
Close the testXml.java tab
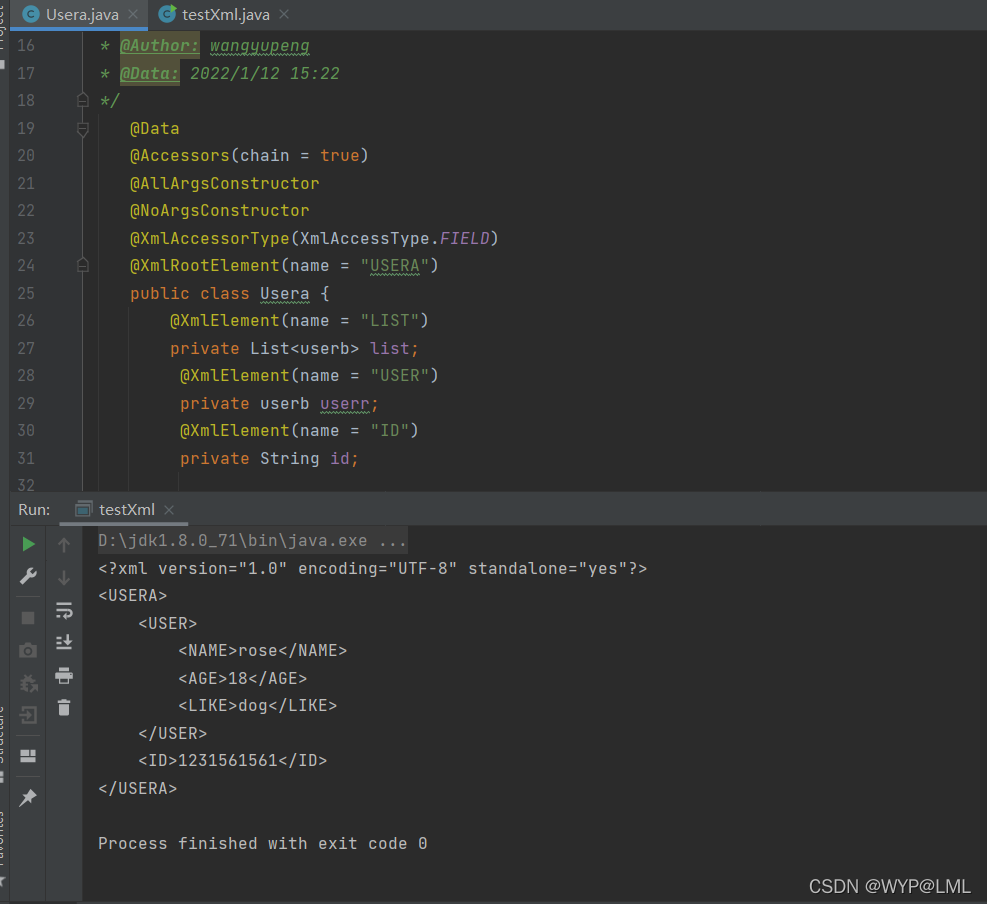[284, 14]
